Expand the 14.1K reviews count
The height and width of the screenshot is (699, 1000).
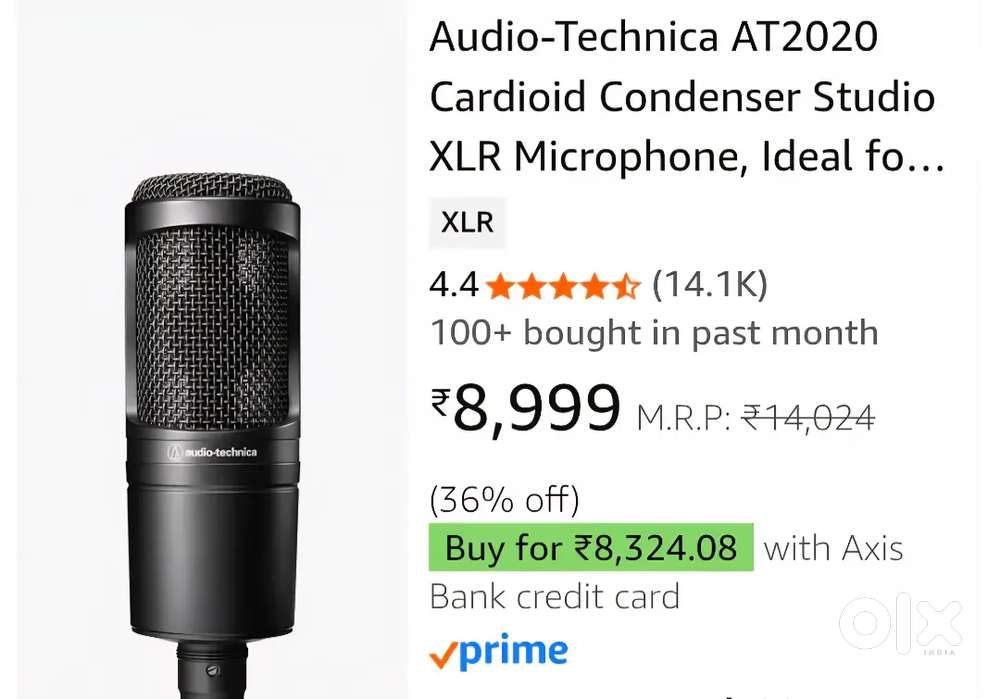coord(710,285)
